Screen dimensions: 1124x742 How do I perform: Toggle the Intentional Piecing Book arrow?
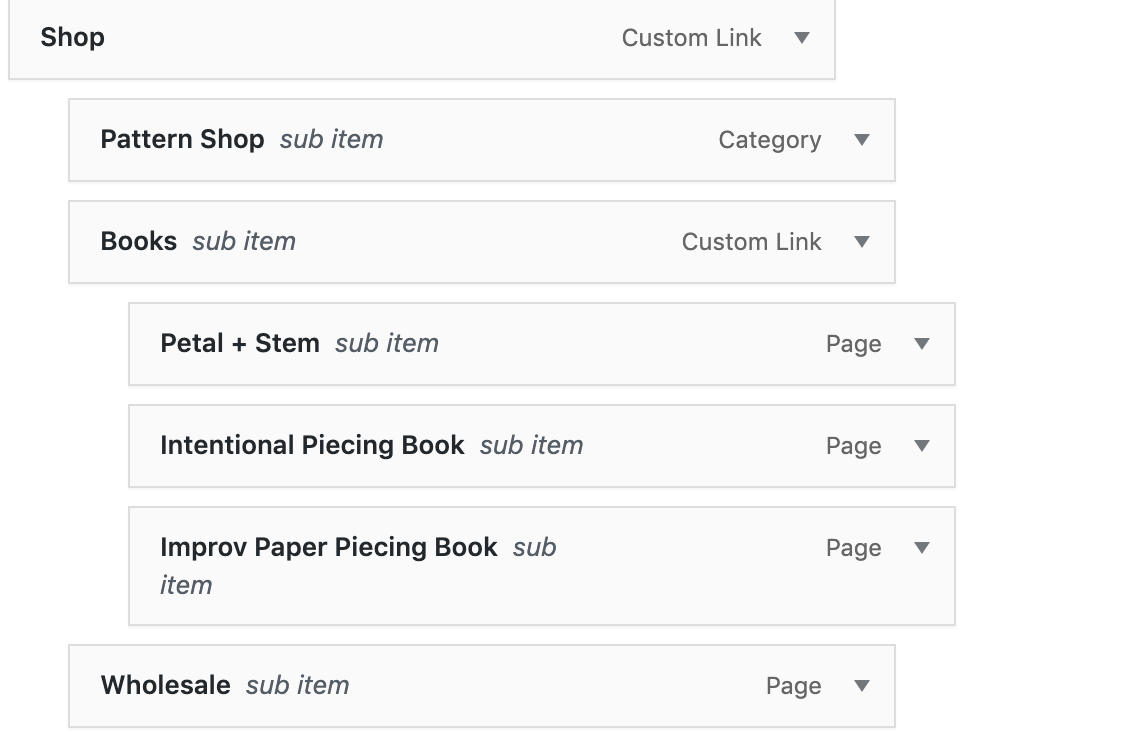click(x=923, y=445)
